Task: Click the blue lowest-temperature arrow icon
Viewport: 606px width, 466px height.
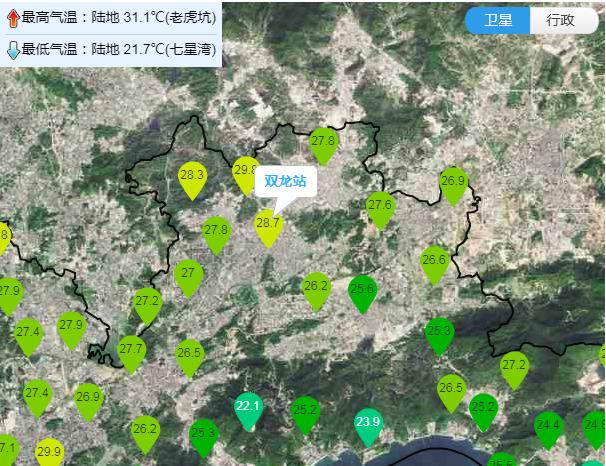Action: [x=12, y=49]
